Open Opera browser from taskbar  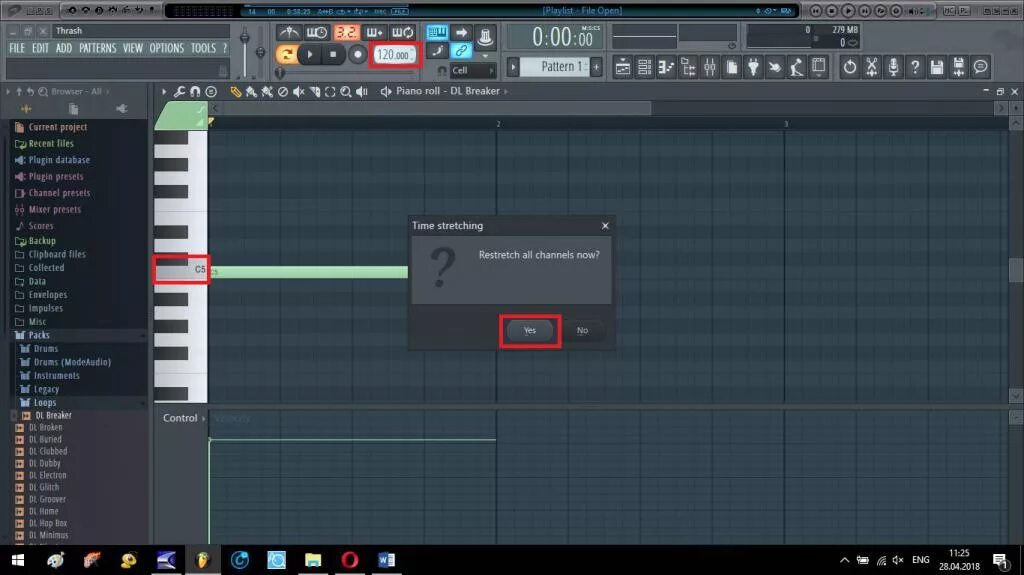pos(349,561)
